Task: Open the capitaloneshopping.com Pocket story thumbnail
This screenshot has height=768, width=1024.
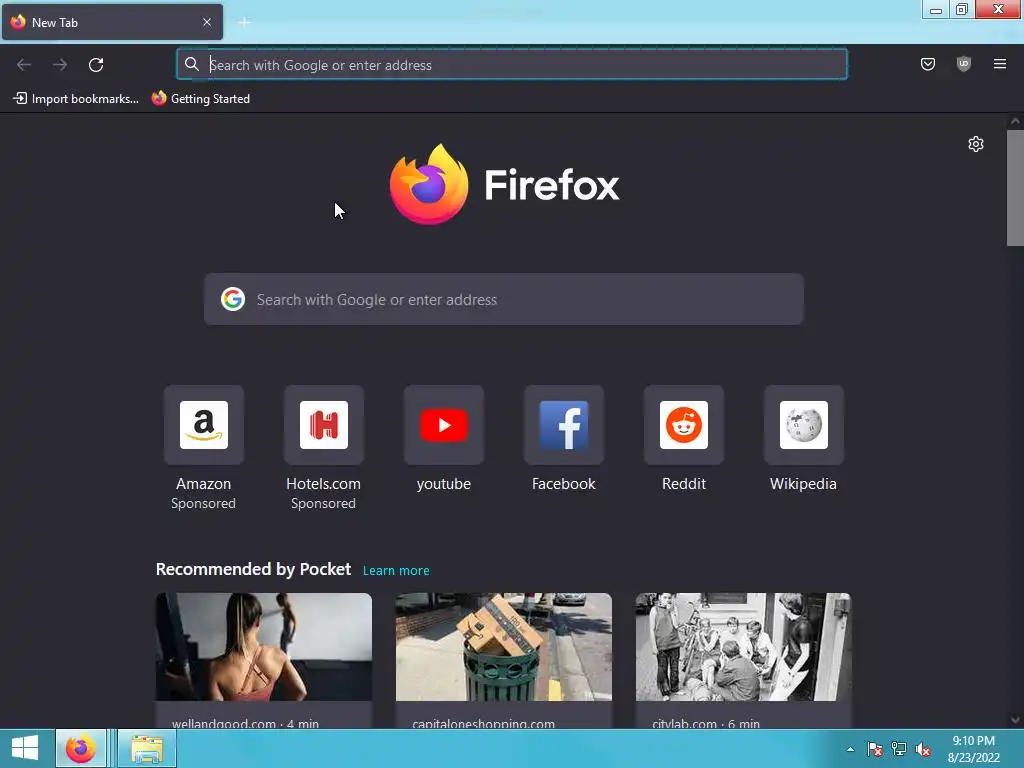Action: tap(504, 647)
